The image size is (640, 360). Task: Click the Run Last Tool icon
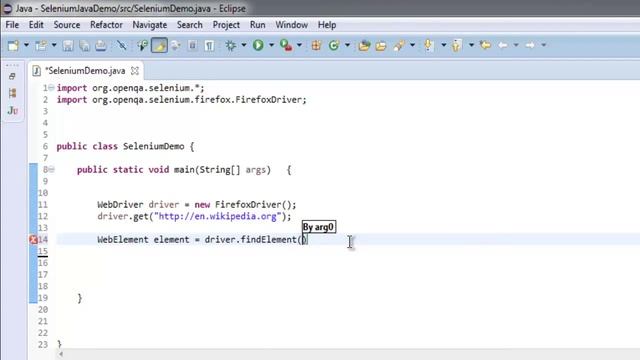pyautogui.click(x=286, y=45)
